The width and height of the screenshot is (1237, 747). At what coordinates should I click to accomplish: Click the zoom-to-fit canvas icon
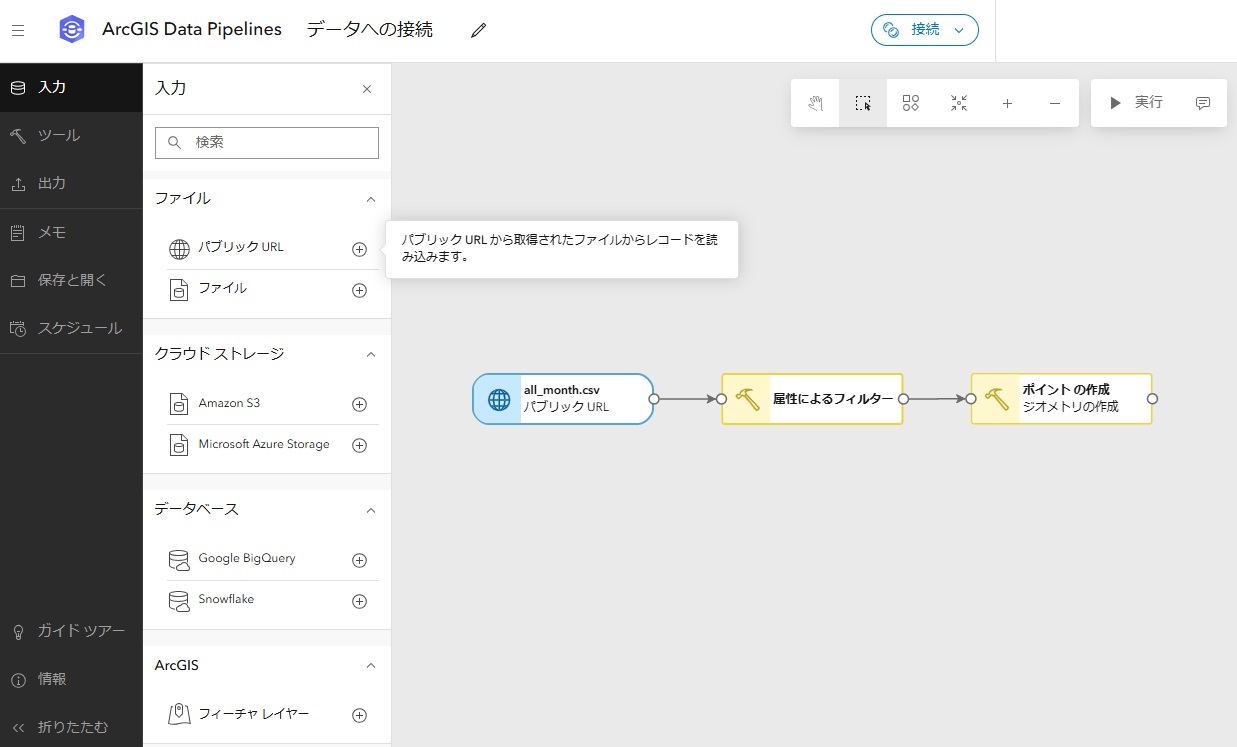coord(958,102)
